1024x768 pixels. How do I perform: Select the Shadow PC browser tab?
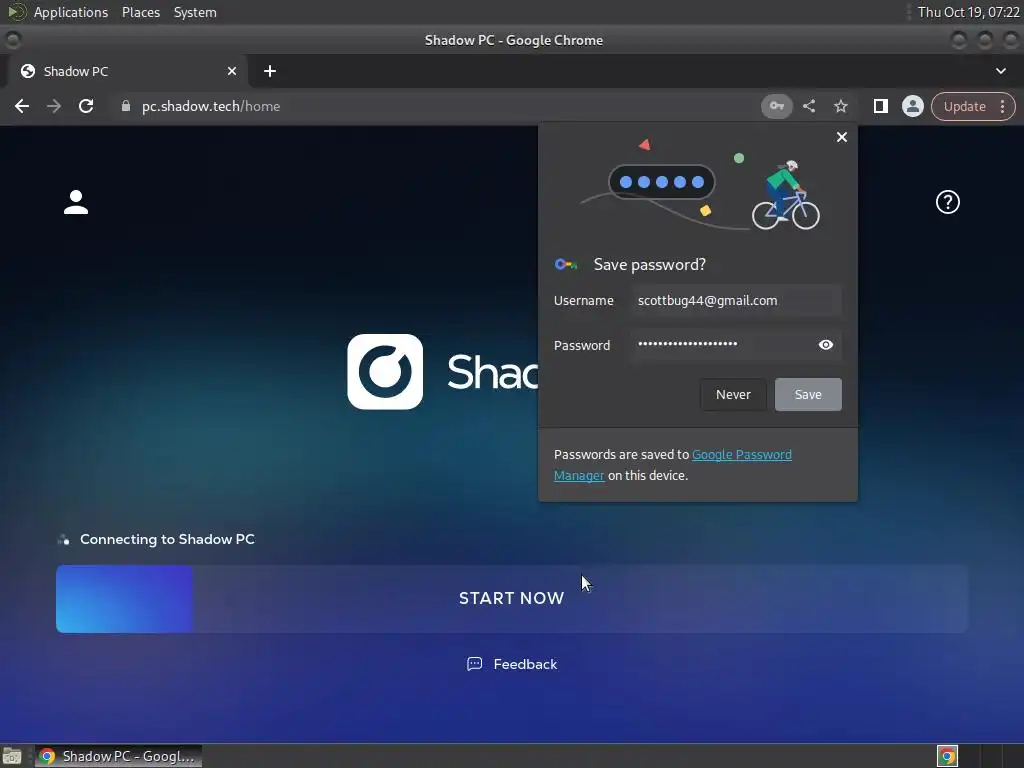(x=127, y=71)
